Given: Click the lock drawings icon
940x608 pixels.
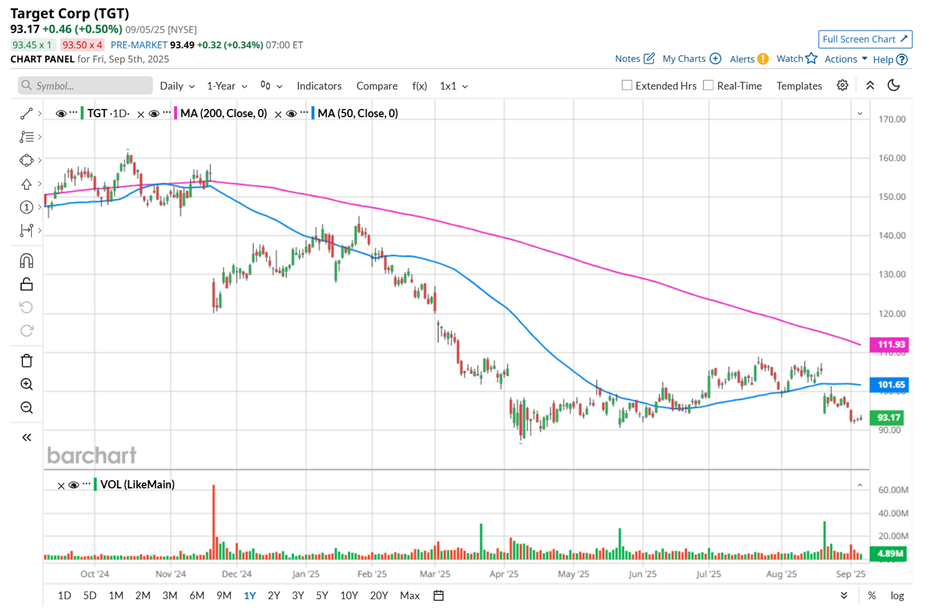Looking at the screenshot, I should [x=26, y=284].
